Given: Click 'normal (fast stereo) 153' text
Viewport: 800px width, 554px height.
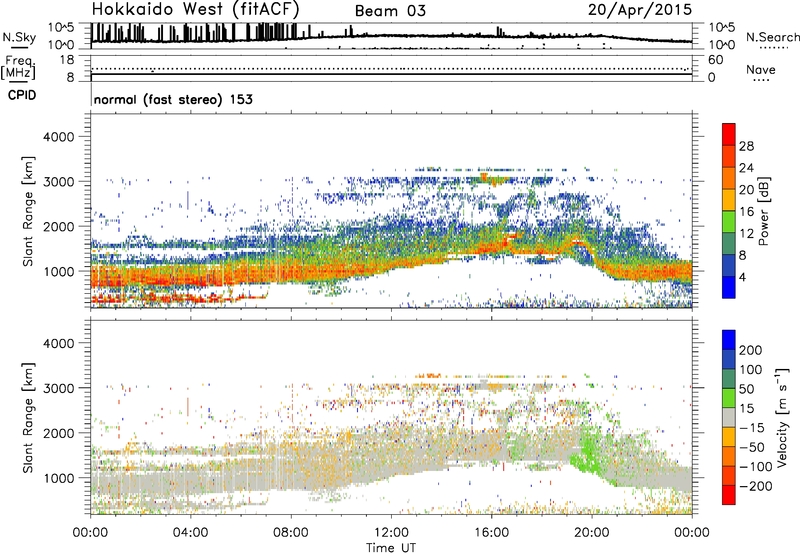Looking at the screenshot, I should pos(173,99).
